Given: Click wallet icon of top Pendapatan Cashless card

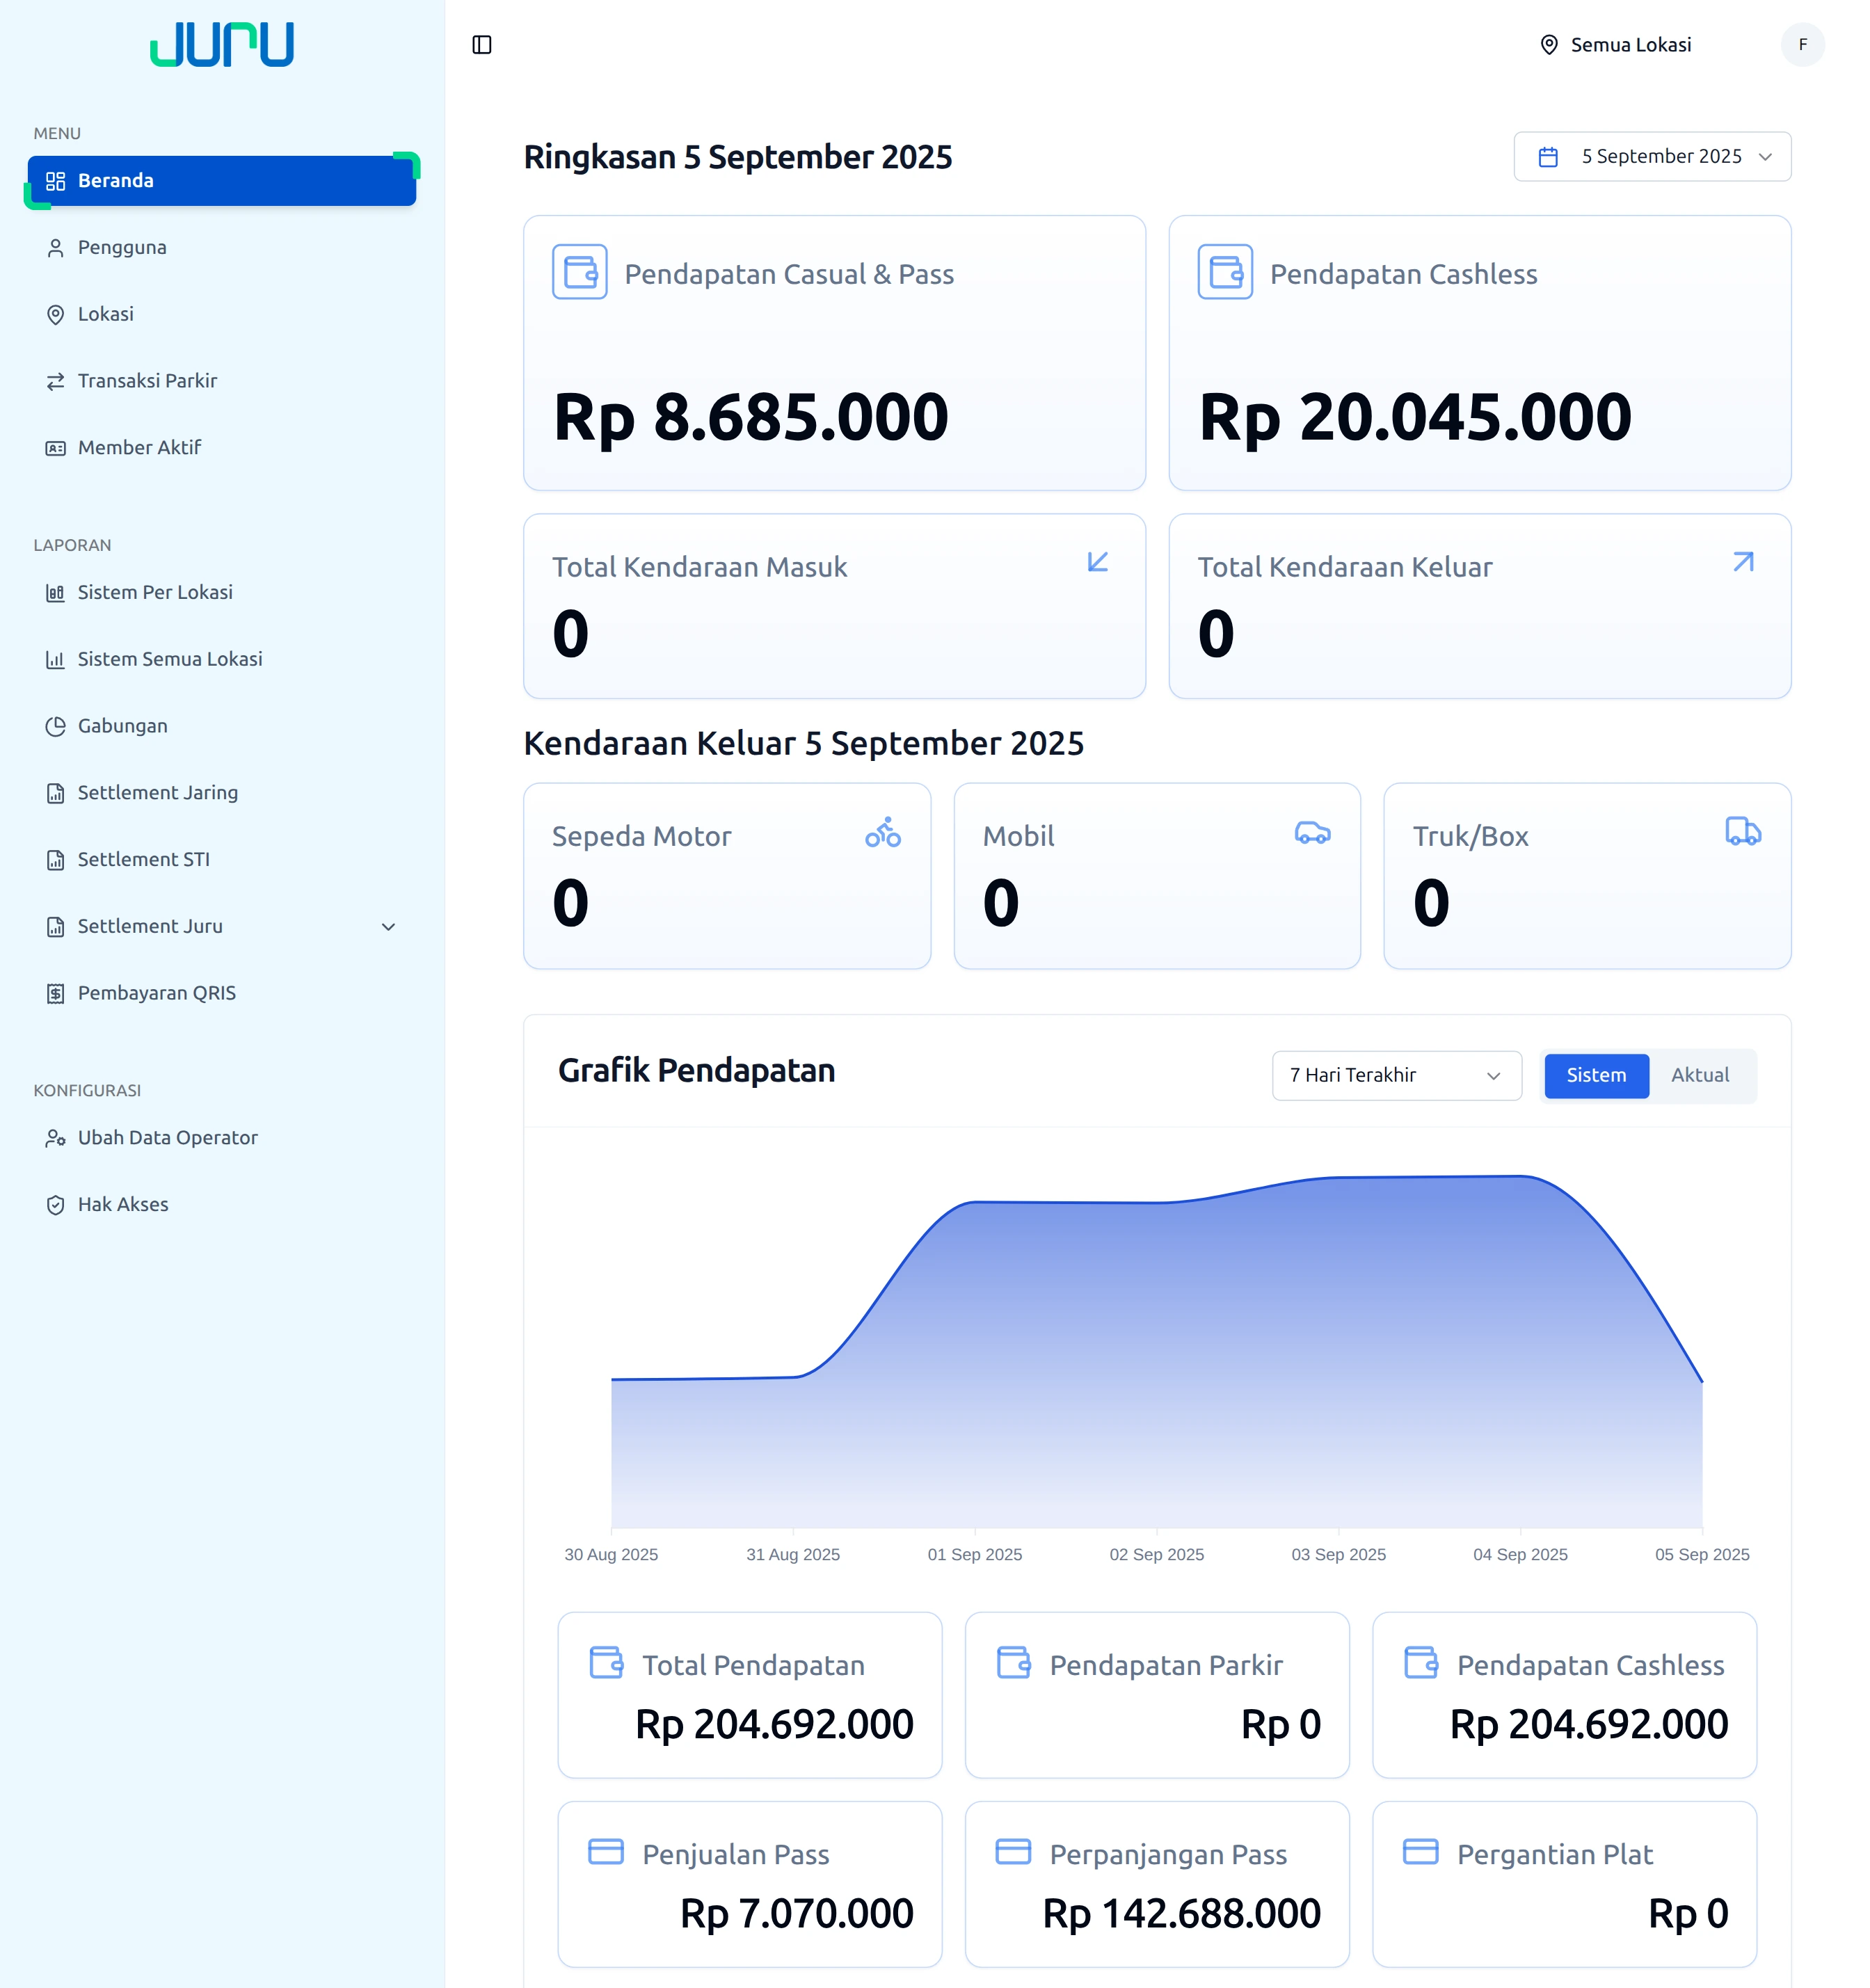Looking at the screenshot, I should point(1225,272).
